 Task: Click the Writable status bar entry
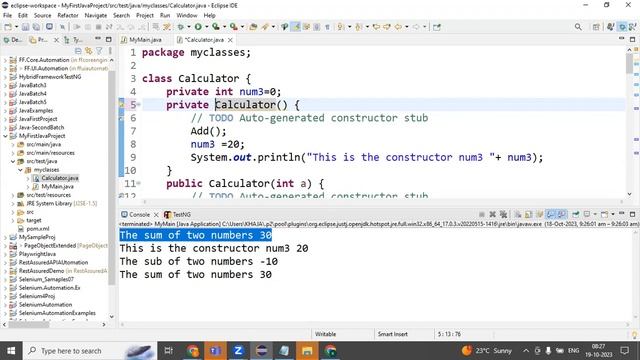click(325, 334)
